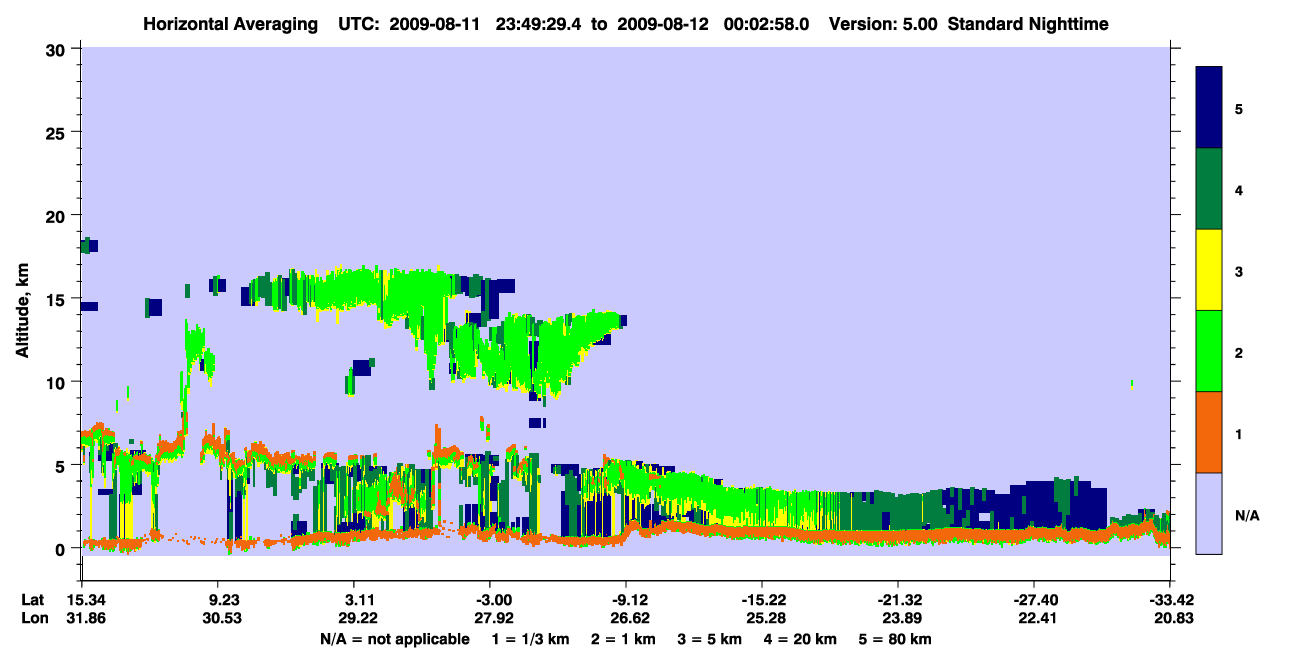
Task: Click the orange color bar segment labeled 1
Action: click(x=1209, y=432)
